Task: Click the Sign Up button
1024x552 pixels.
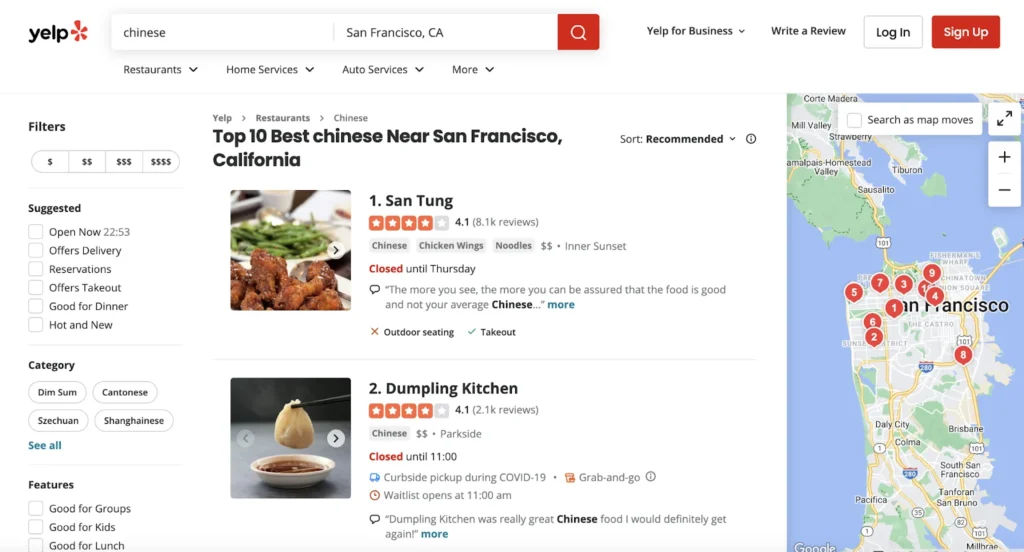Action: point(965,32)
